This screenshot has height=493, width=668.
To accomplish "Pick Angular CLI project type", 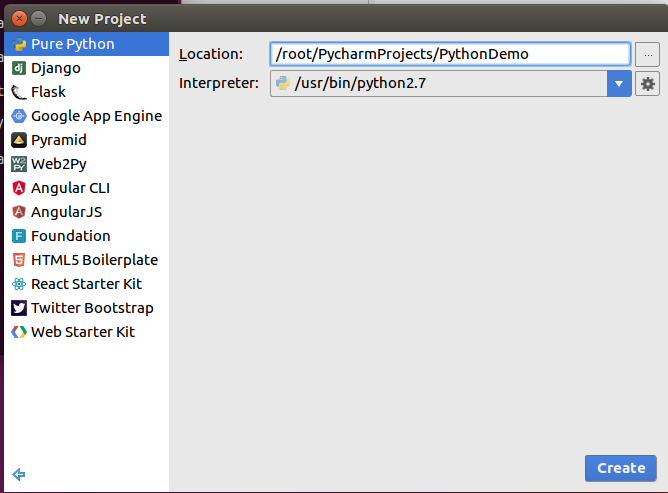I will pyautogui.click(x=86, y=188).
